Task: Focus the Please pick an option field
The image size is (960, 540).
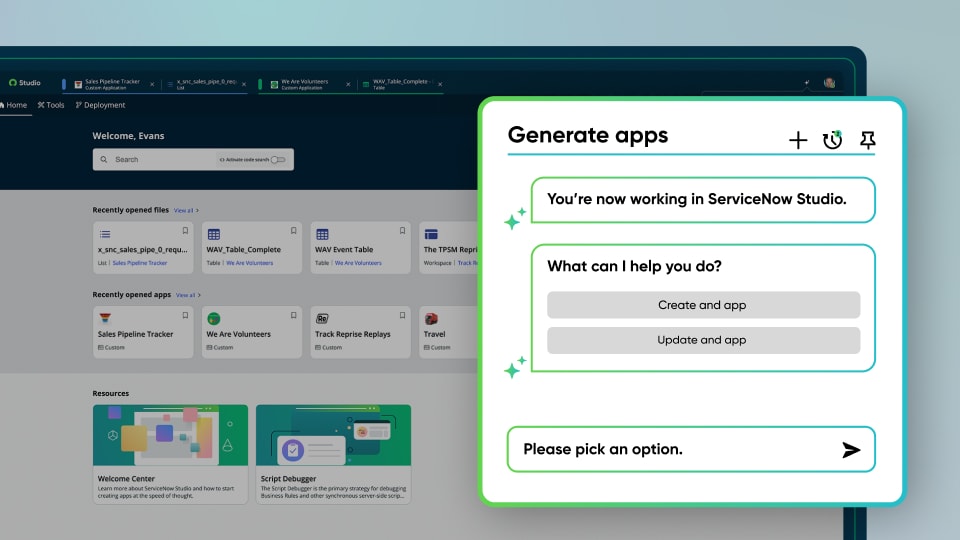Action: click(x=691, y=449)
